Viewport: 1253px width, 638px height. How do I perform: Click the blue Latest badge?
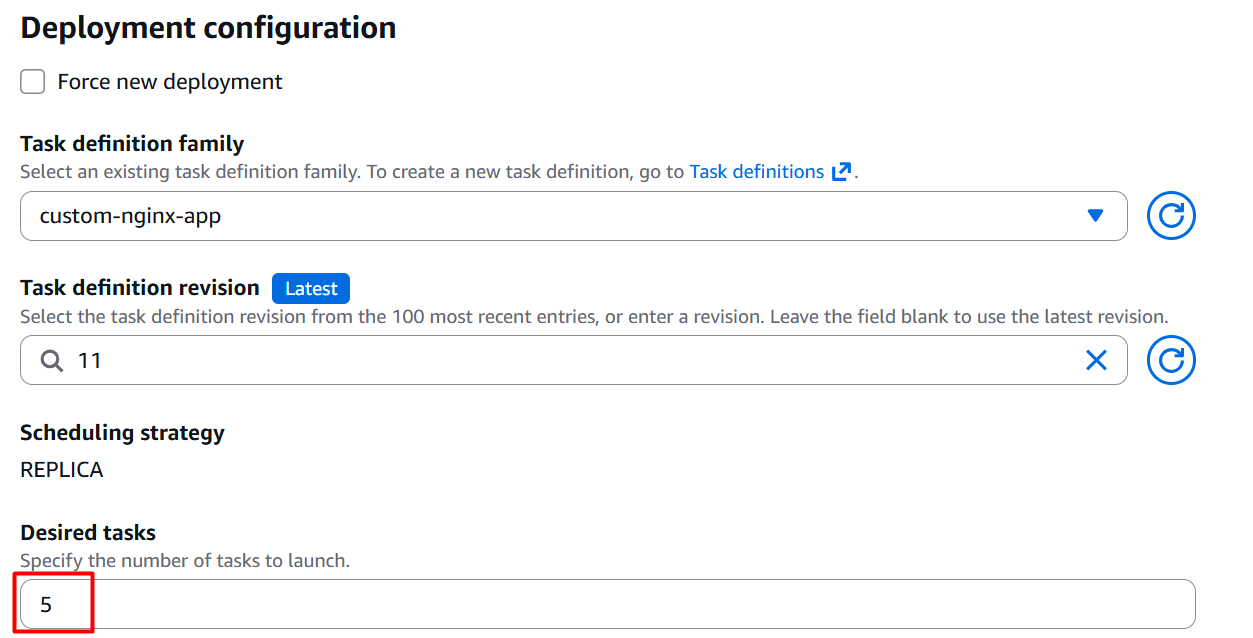pos(311,289)
